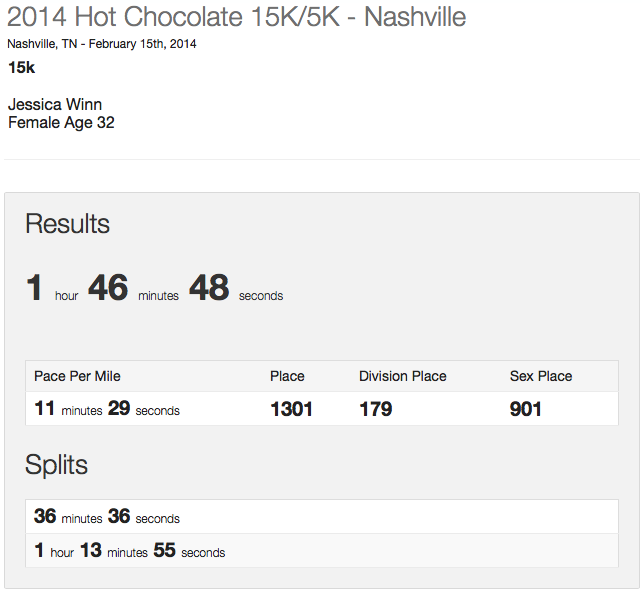Click the Division Place column header
Viewport: 642px width, 591px height.
click(x=402, y=376)
